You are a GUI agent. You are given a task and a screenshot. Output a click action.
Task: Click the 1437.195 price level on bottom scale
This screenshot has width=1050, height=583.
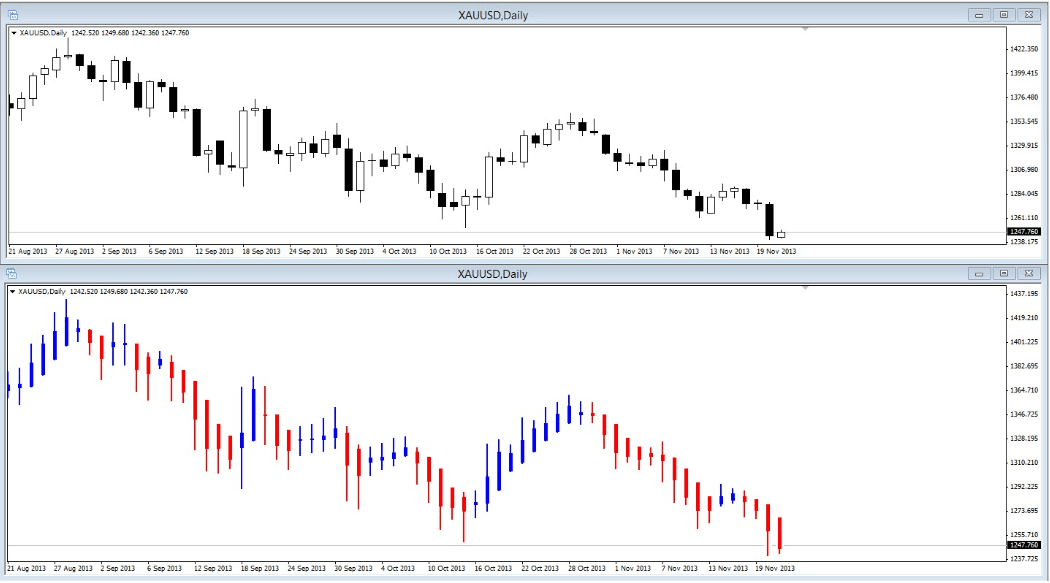pos(1022,294)
